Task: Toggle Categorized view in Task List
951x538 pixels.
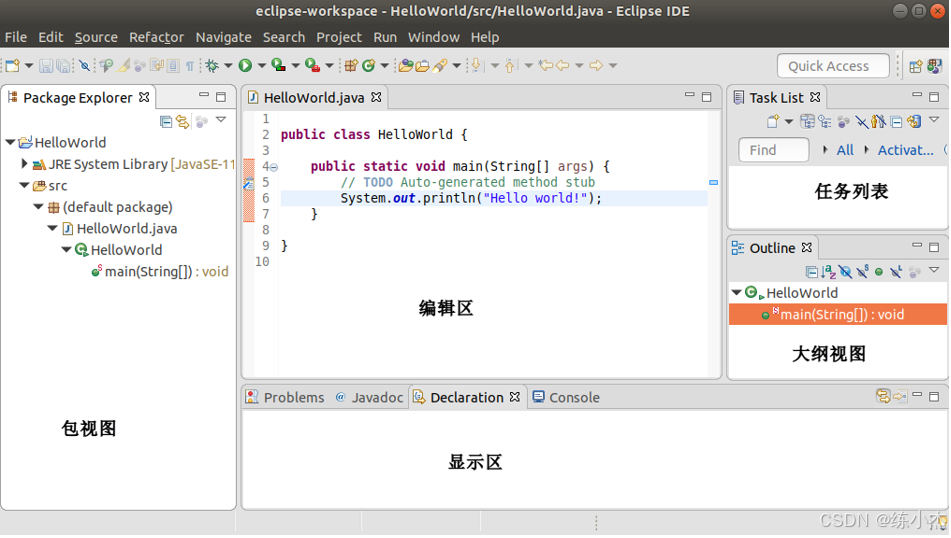Action: [807, 122]
